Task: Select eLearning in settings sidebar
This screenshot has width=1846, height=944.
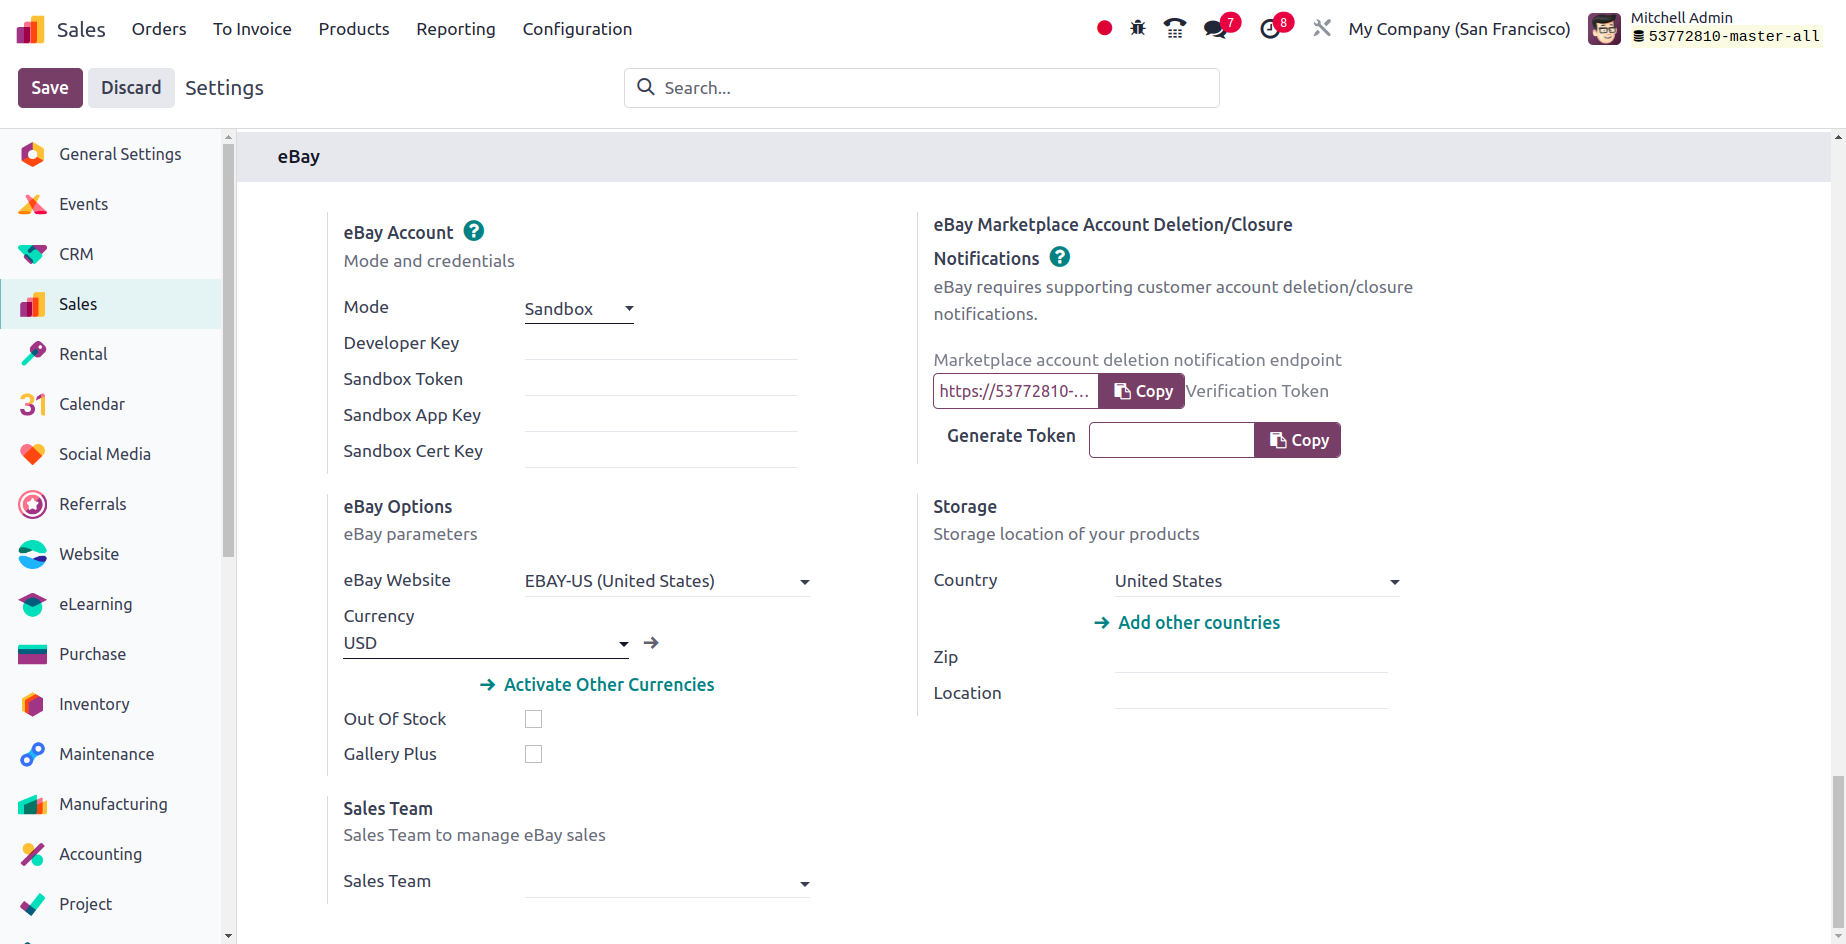Action: 111,604
